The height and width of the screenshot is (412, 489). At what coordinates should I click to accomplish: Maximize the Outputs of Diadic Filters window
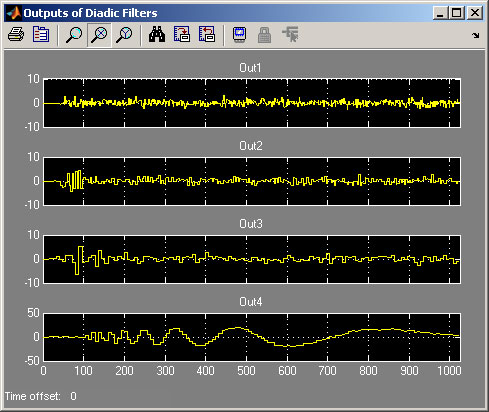click(x=457, y=13)
